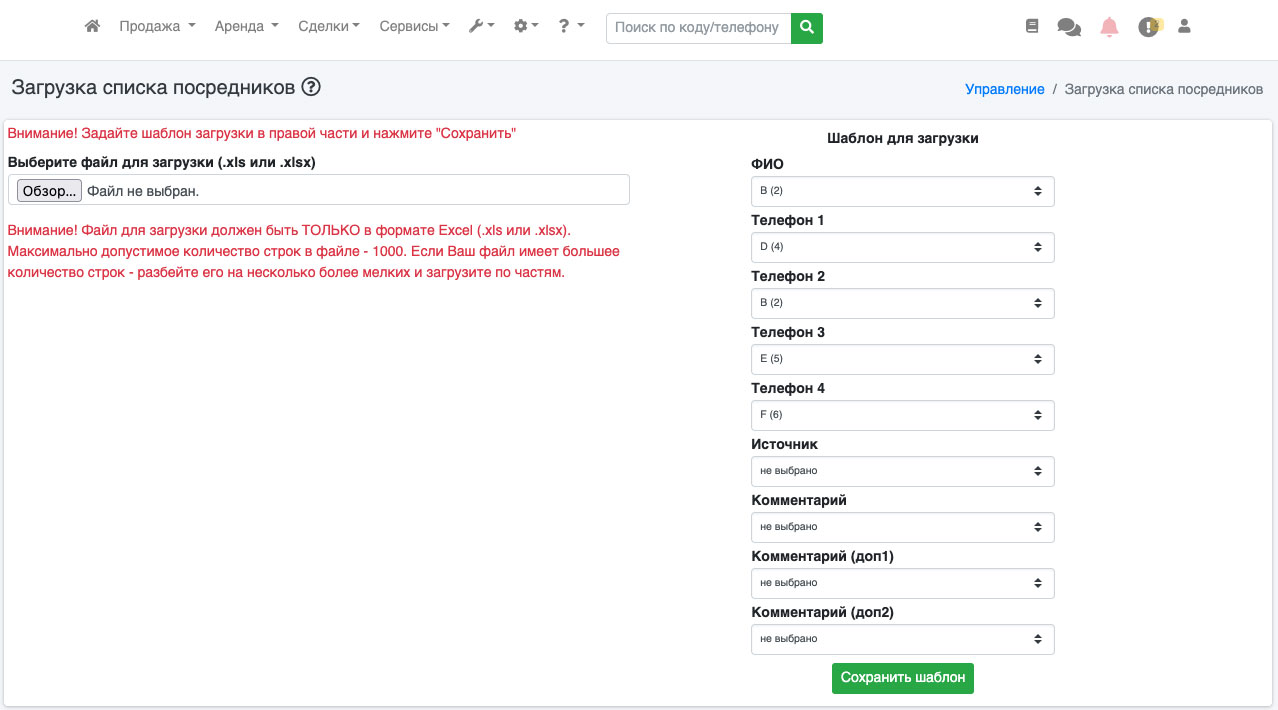Screen dimensions: 1278x710
Task: Click the notifications bell icon
Action: 1109,28
